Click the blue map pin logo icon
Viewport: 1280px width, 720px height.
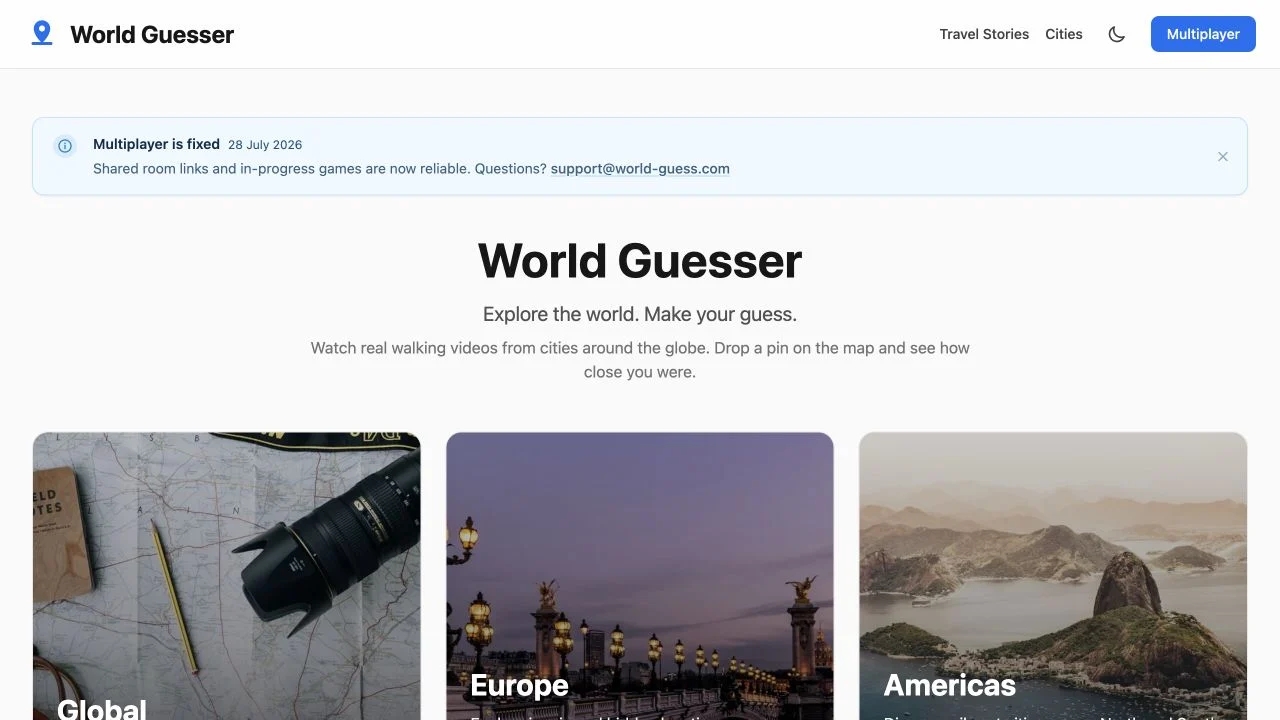42,34
